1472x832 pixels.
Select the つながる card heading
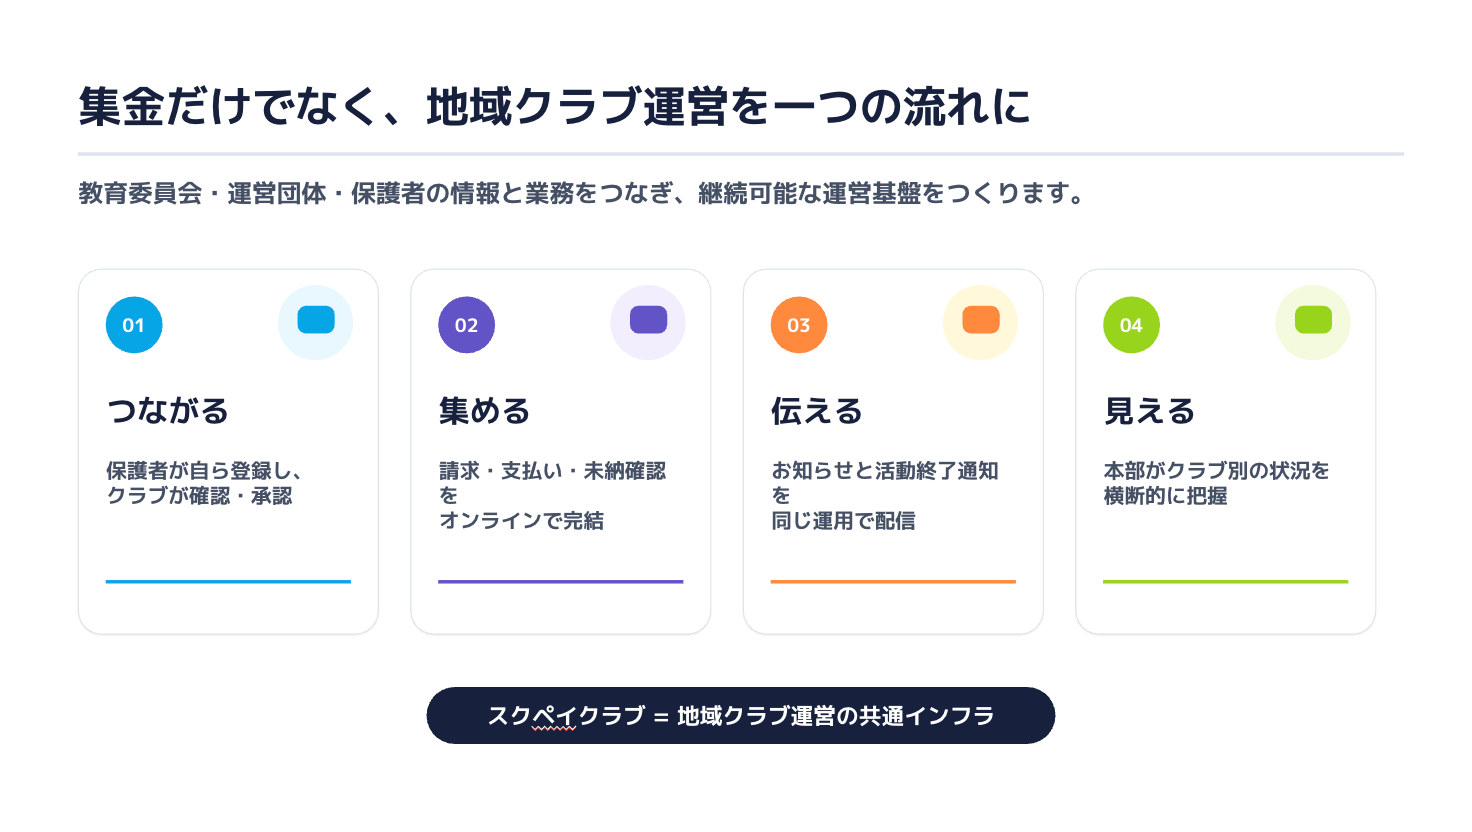pyautogui.click(x=168, y=411)
